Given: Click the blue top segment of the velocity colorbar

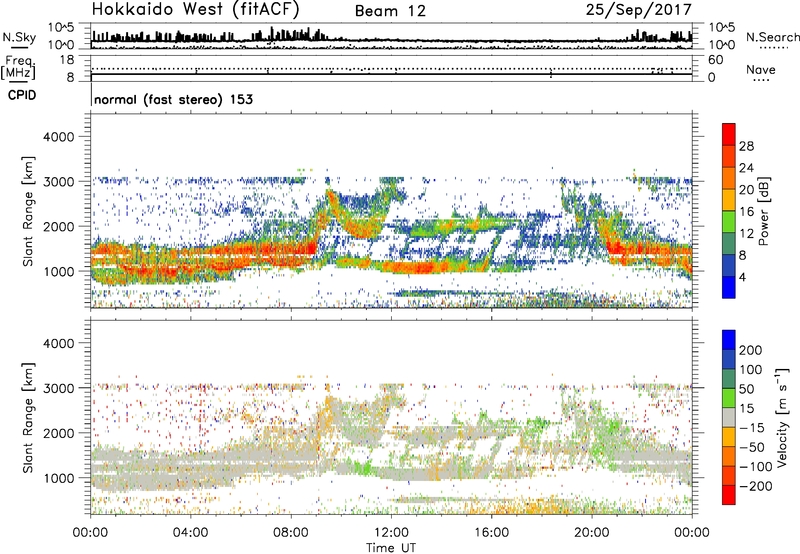Looking at the screenshot, I should (x=729, y=340).
